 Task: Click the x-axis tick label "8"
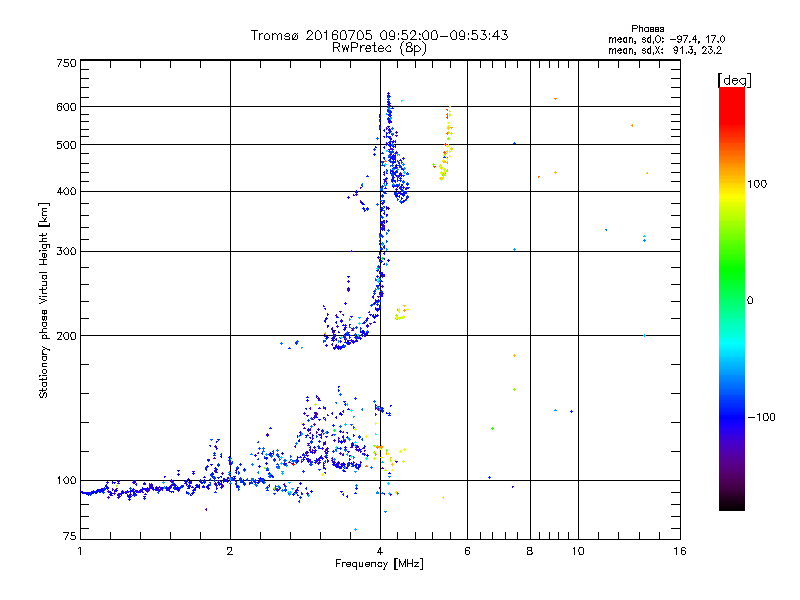coord(530,551)
